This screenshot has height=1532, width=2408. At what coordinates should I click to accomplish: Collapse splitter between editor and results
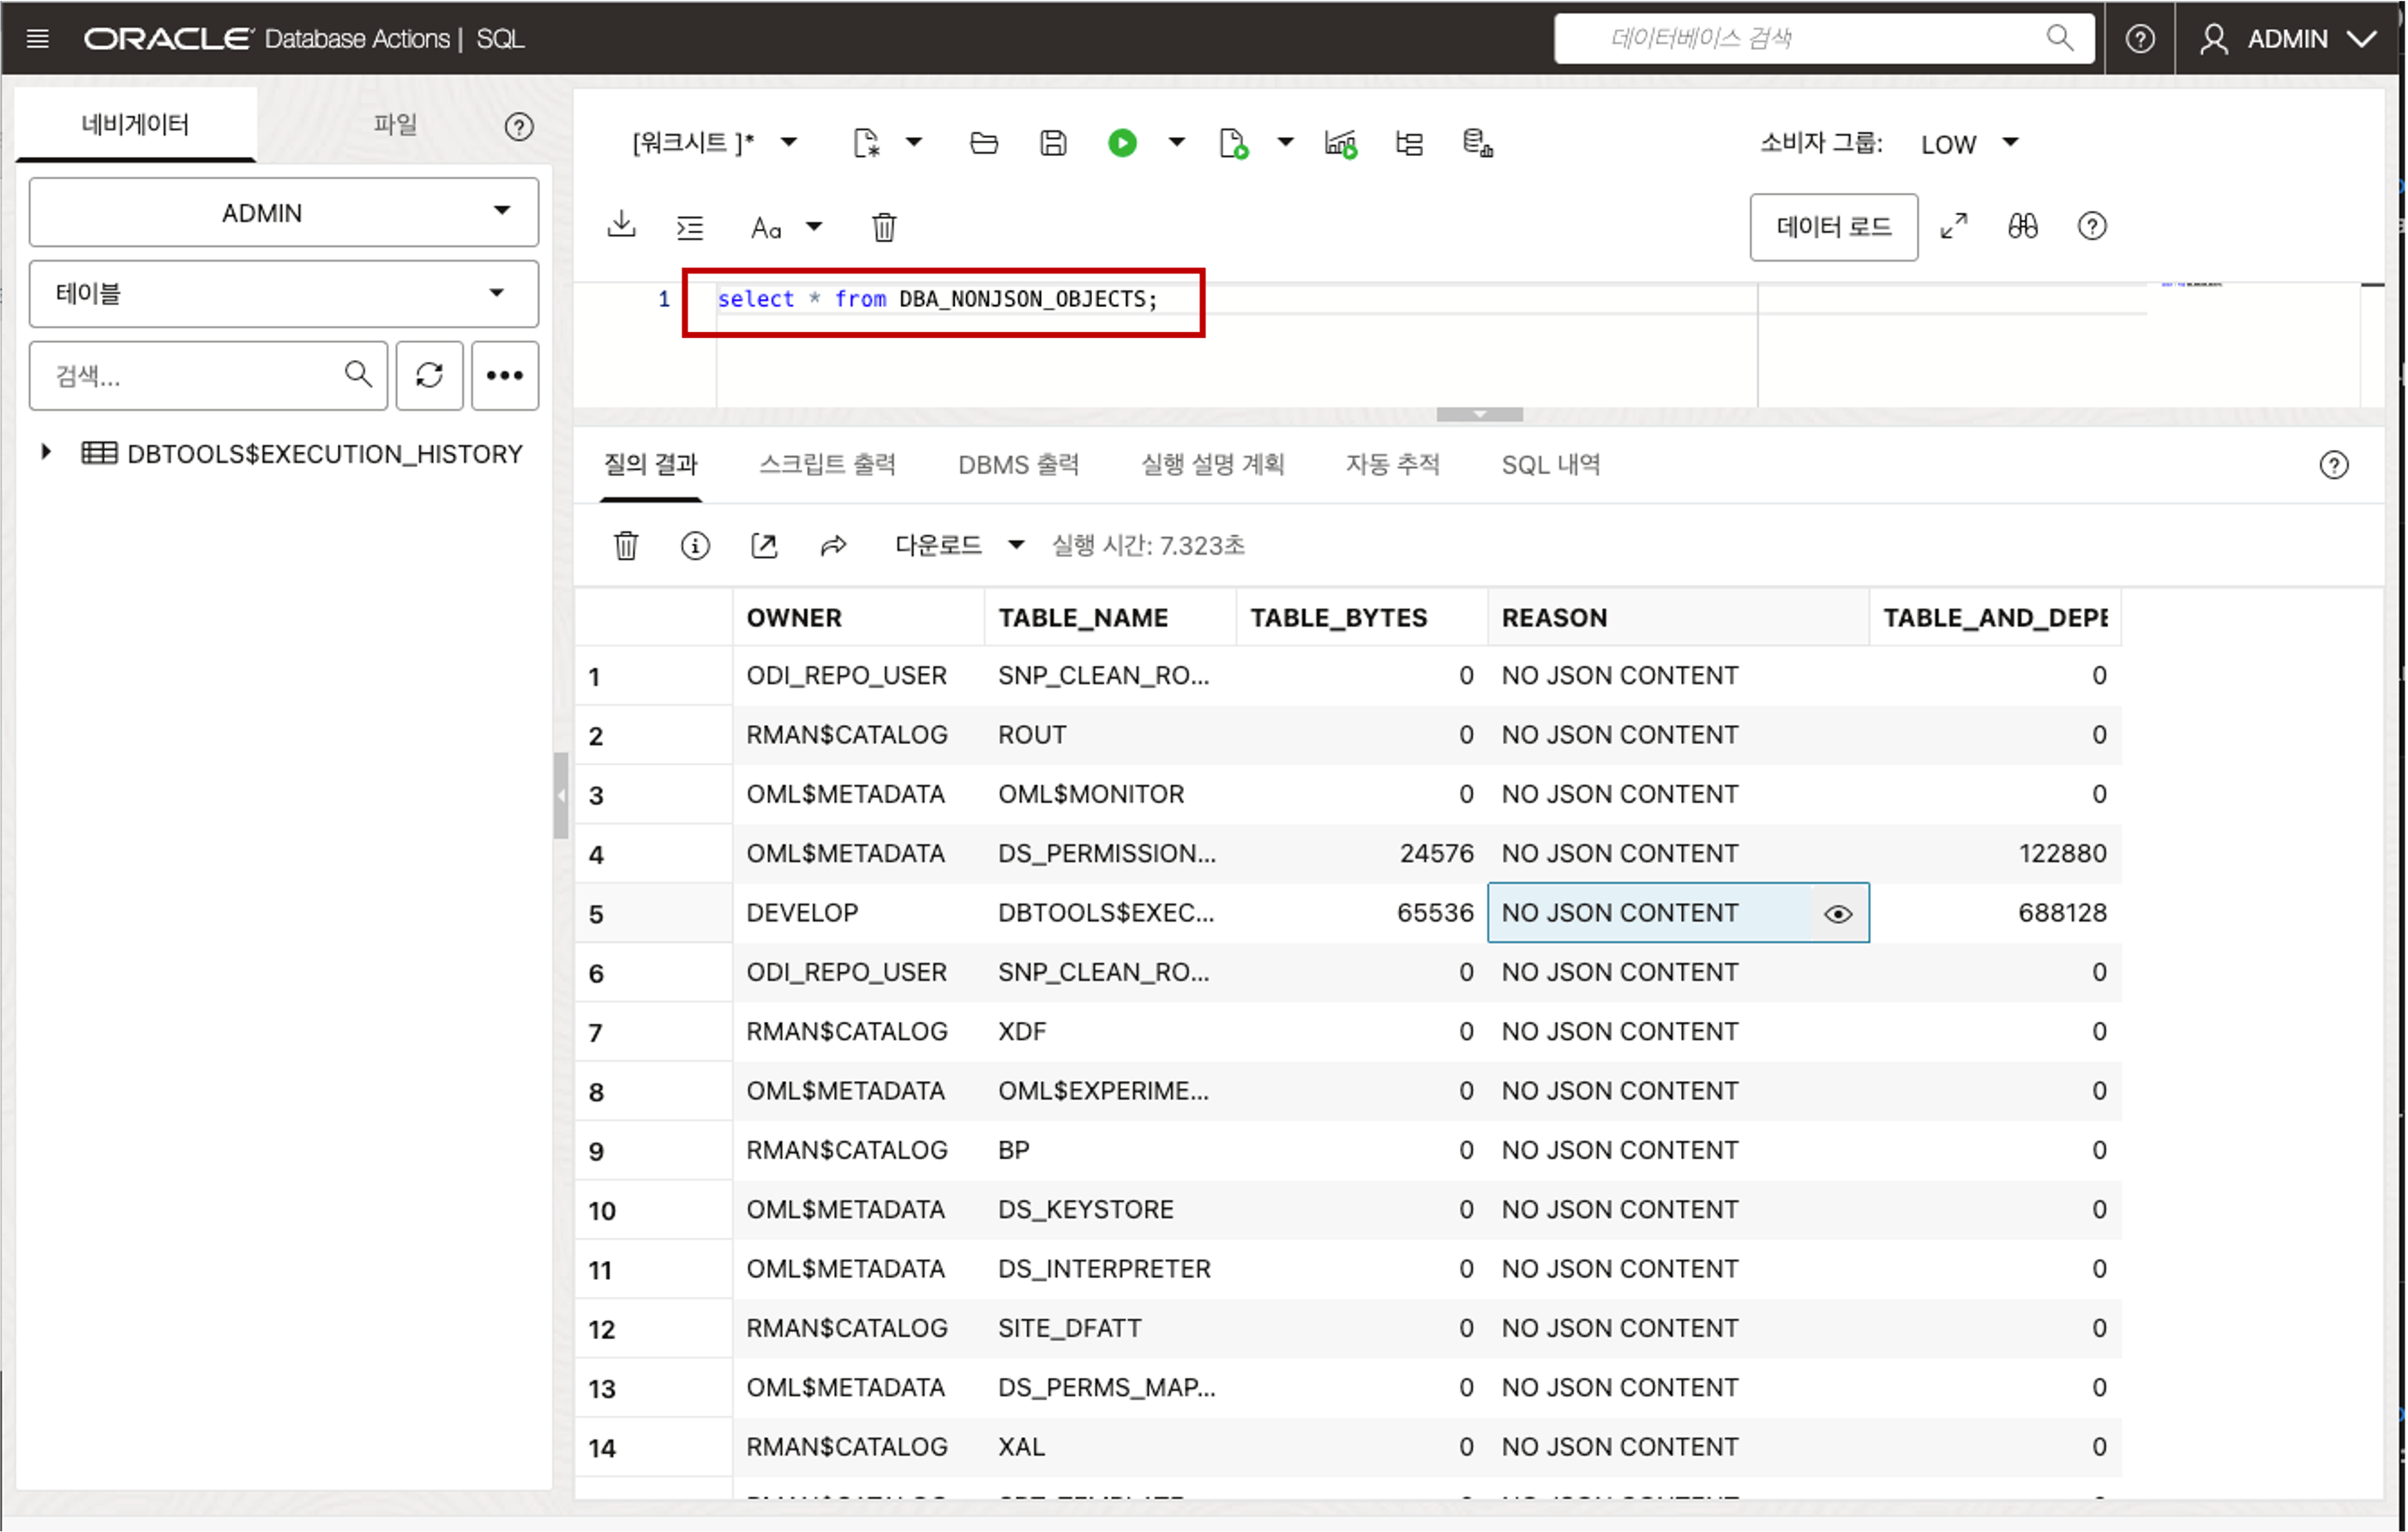pos(1479,414)
